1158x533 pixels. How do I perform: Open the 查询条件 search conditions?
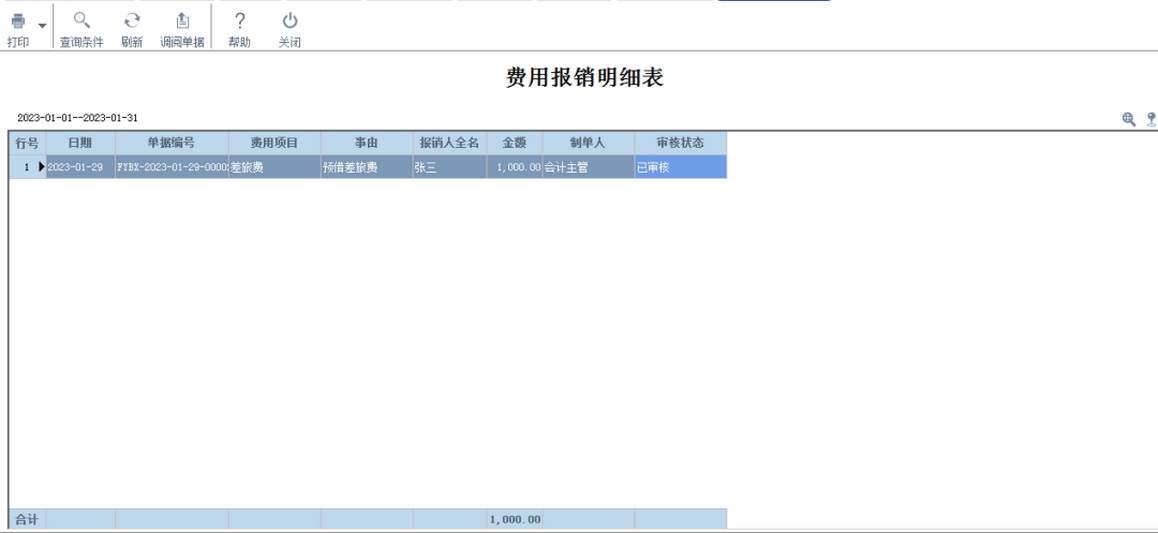(81, 29)
